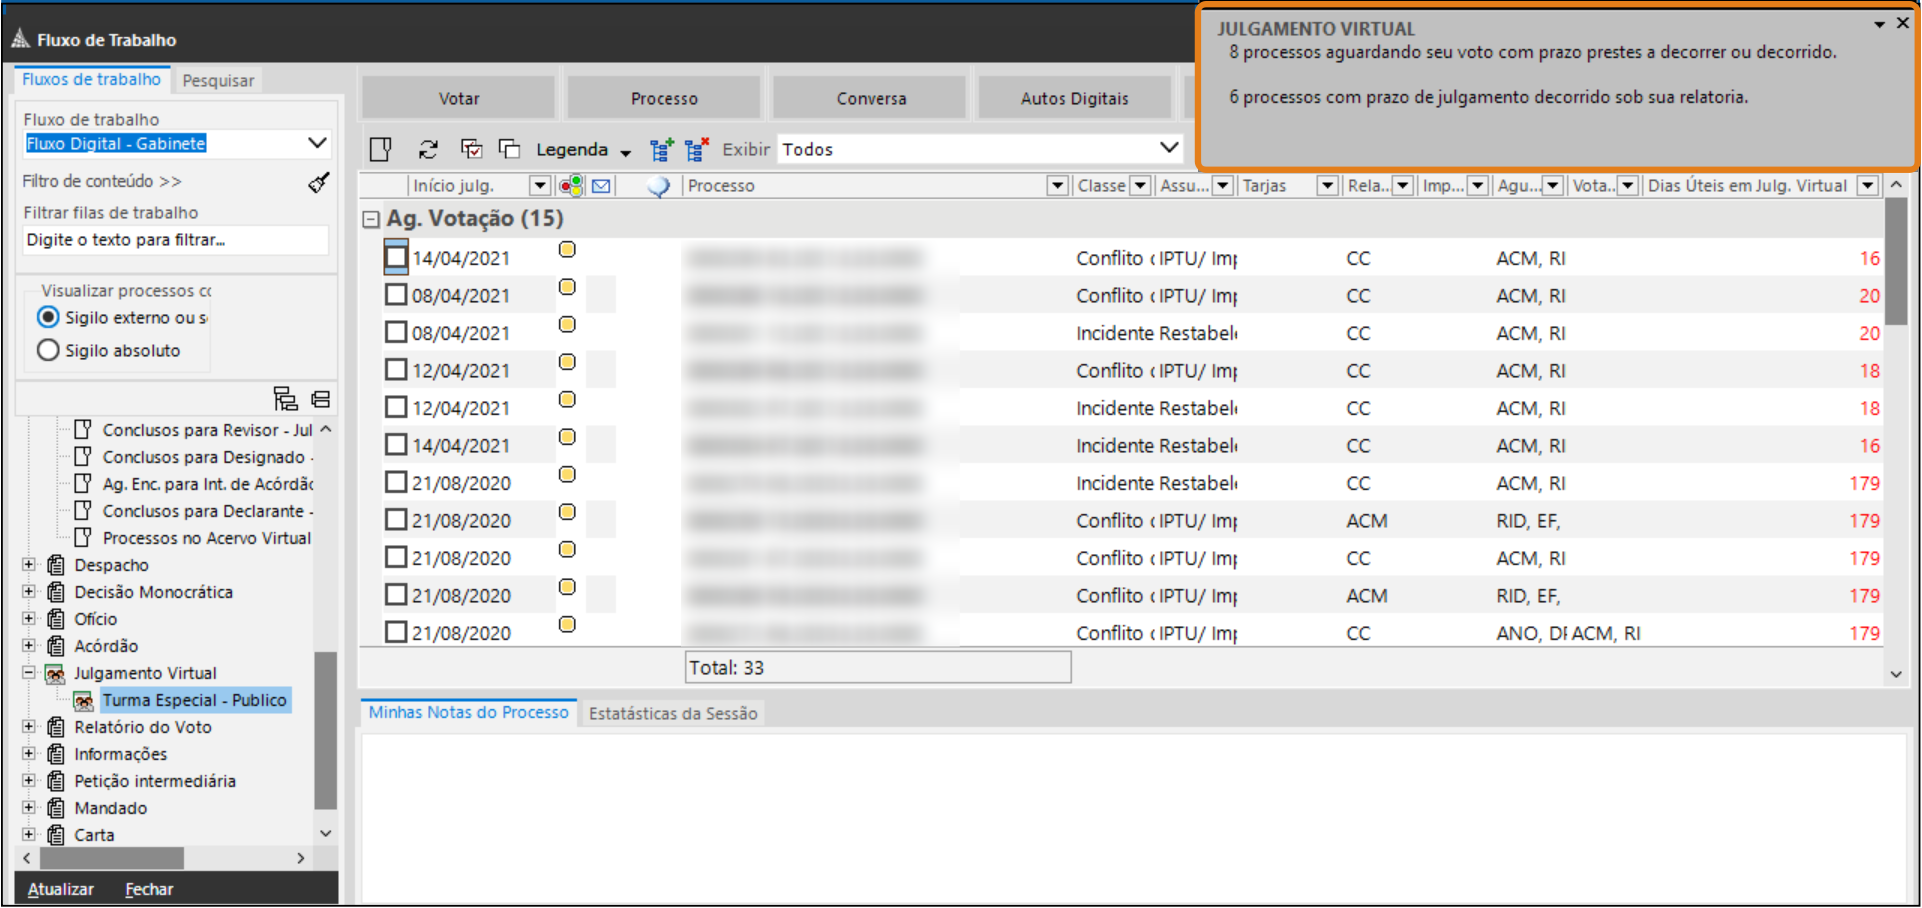Click the Fluxo de Trabalho title icon

pos(21,39)
